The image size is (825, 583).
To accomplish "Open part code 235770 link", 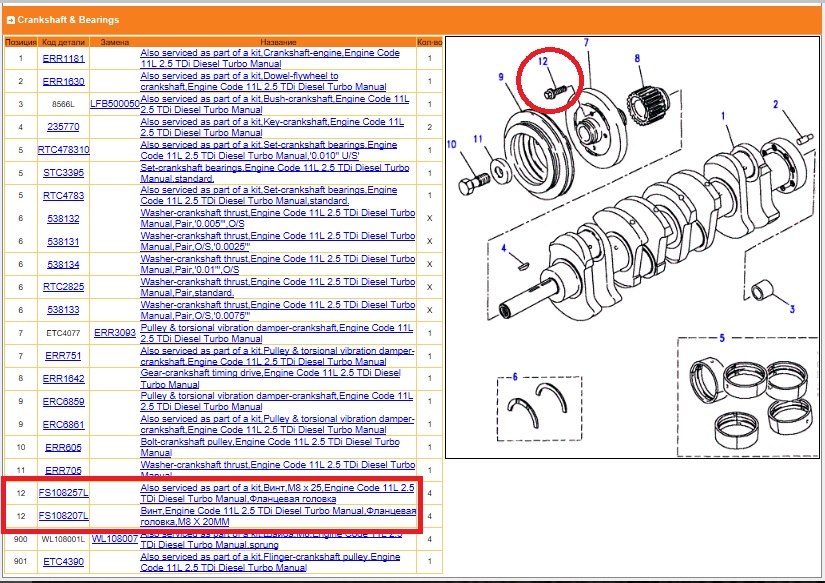I will pyautogui.click(x=63, y=127).
